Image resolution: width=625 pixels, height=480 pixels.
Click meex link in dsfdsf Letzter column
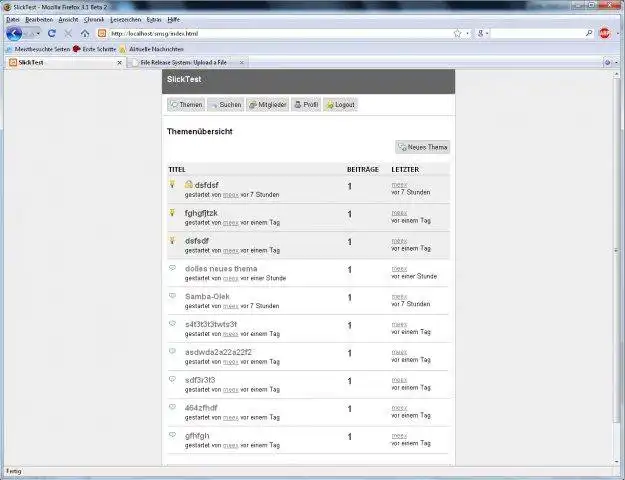pyautogui.click(x=399, y=185)
